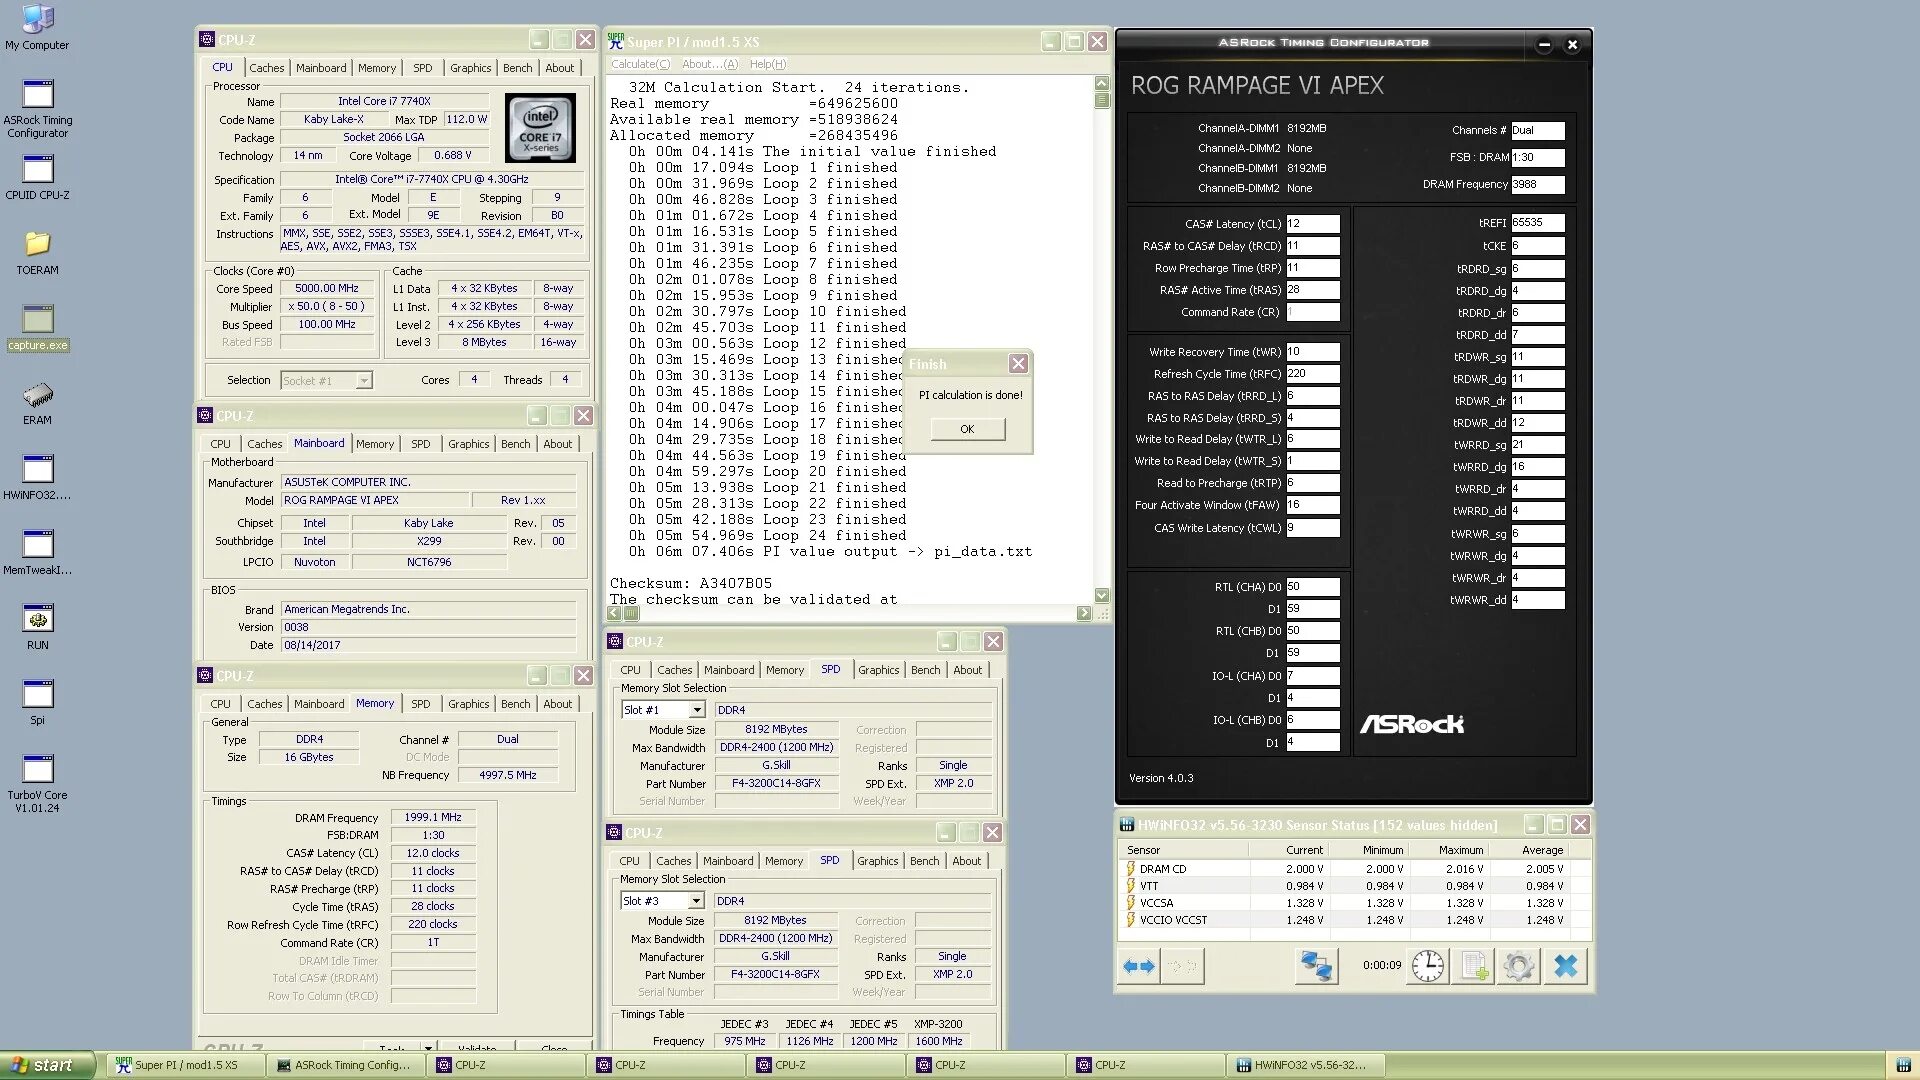Open HWiNFO sensor settings gear
This screenshot has width=1920, height=1080.
coord(1518,966)
